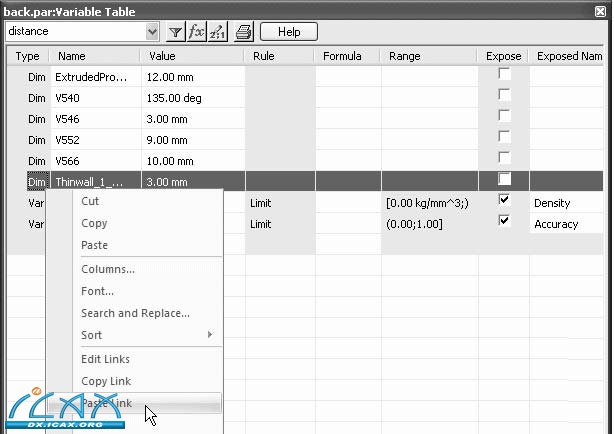Uncheck Expose on the Density row

point(504,199)
